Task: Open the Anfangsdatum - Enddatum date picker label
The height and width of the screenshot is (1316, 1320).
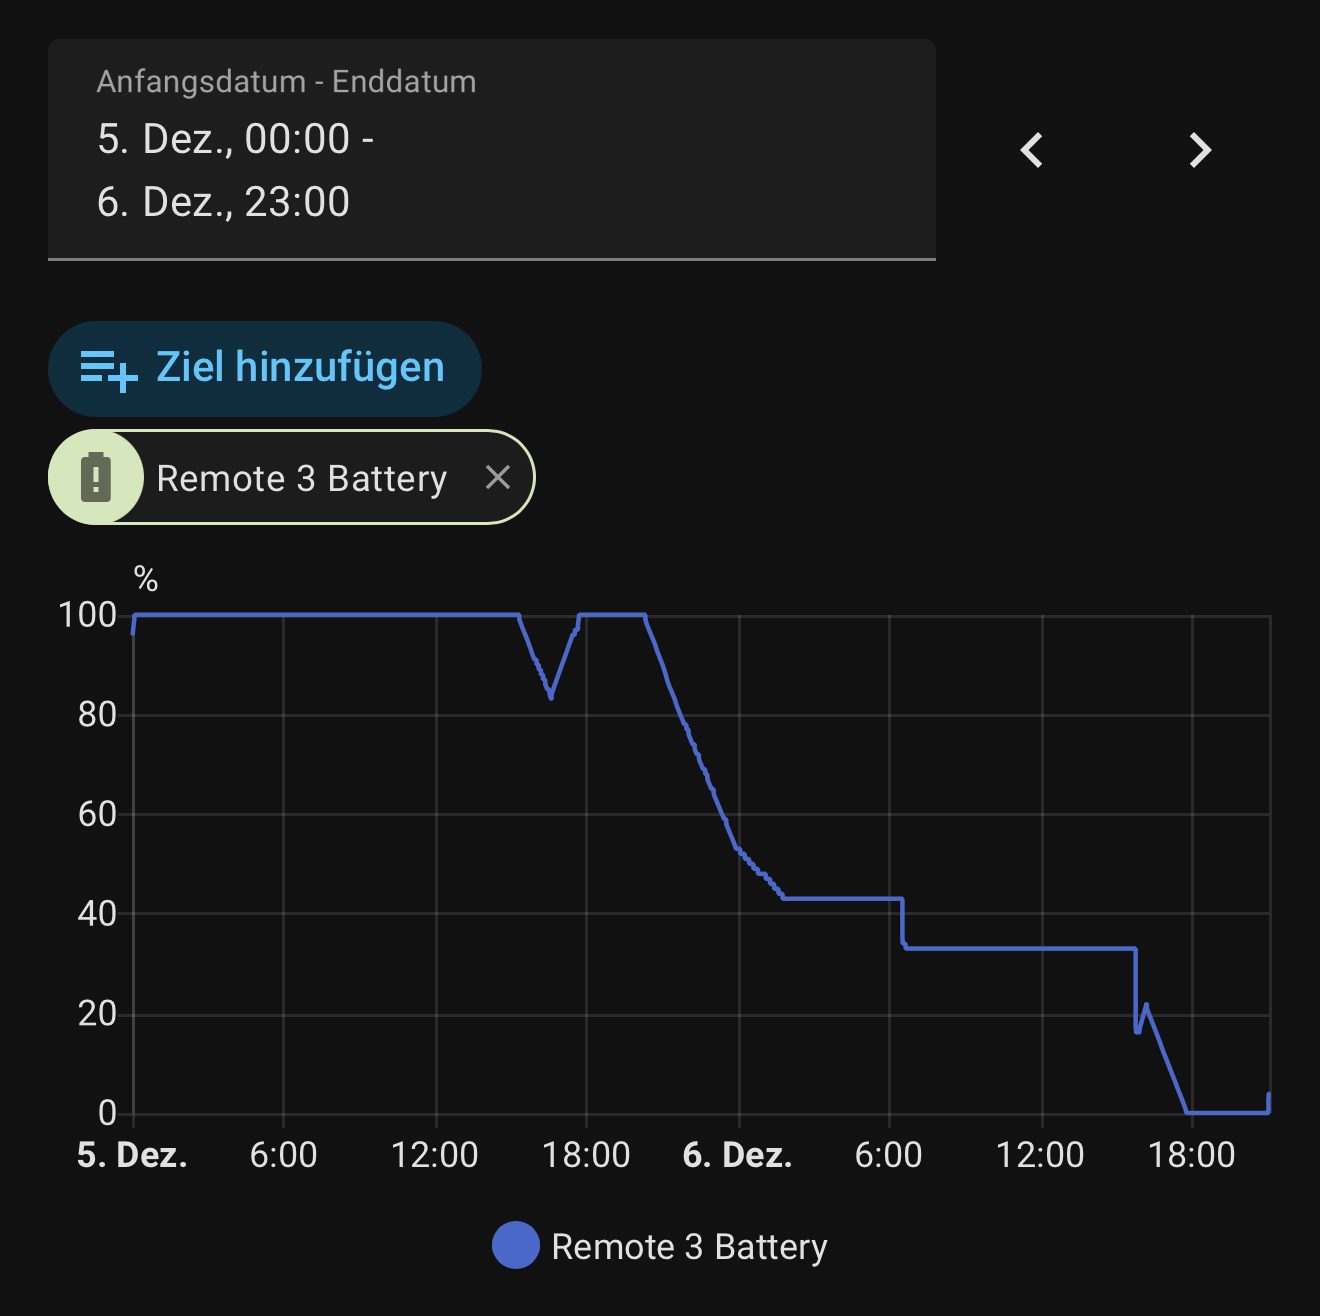Action: (286, 82)
